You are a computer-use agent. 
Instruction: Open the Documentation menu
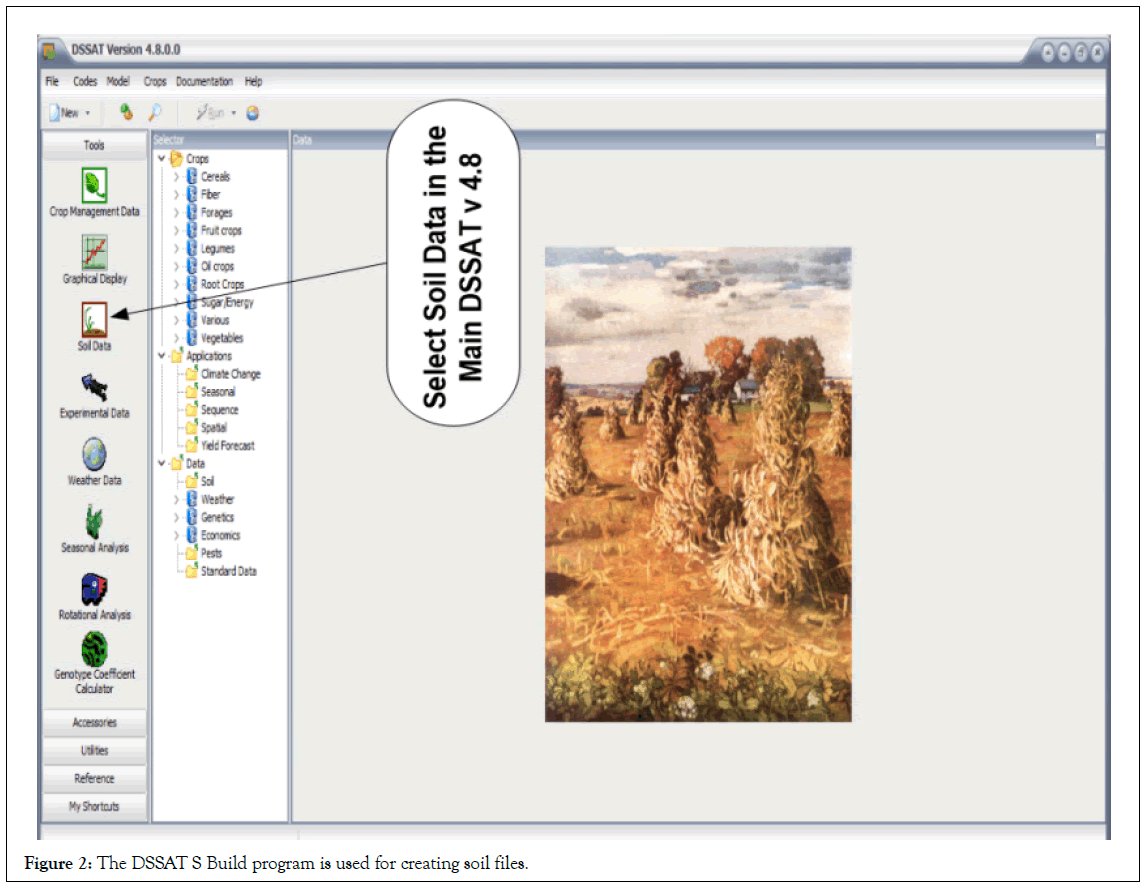point(204,82)
